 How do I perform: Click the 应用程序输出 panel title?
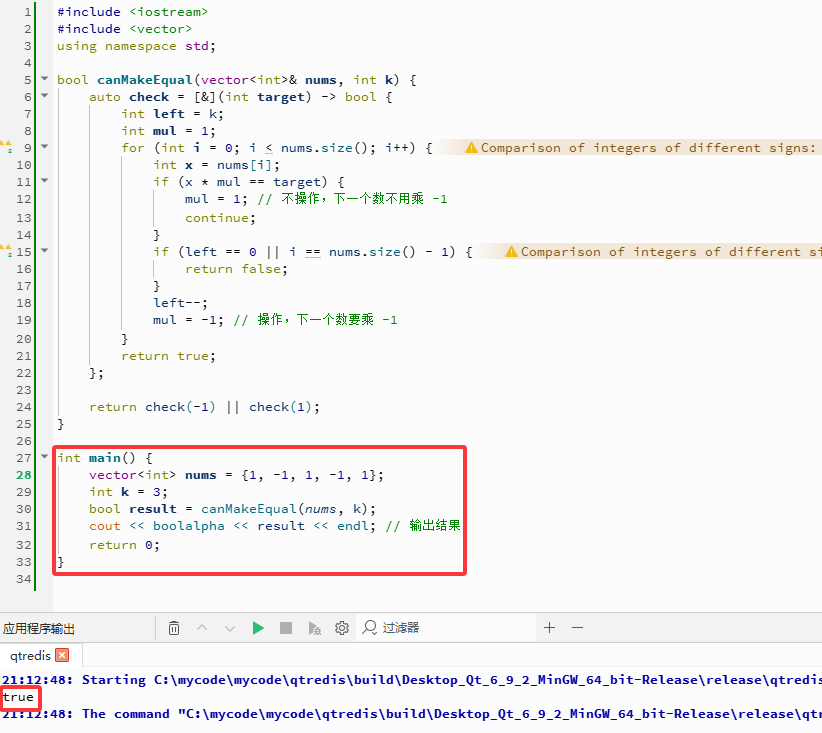pyautogui.click(x=39, y=628)
